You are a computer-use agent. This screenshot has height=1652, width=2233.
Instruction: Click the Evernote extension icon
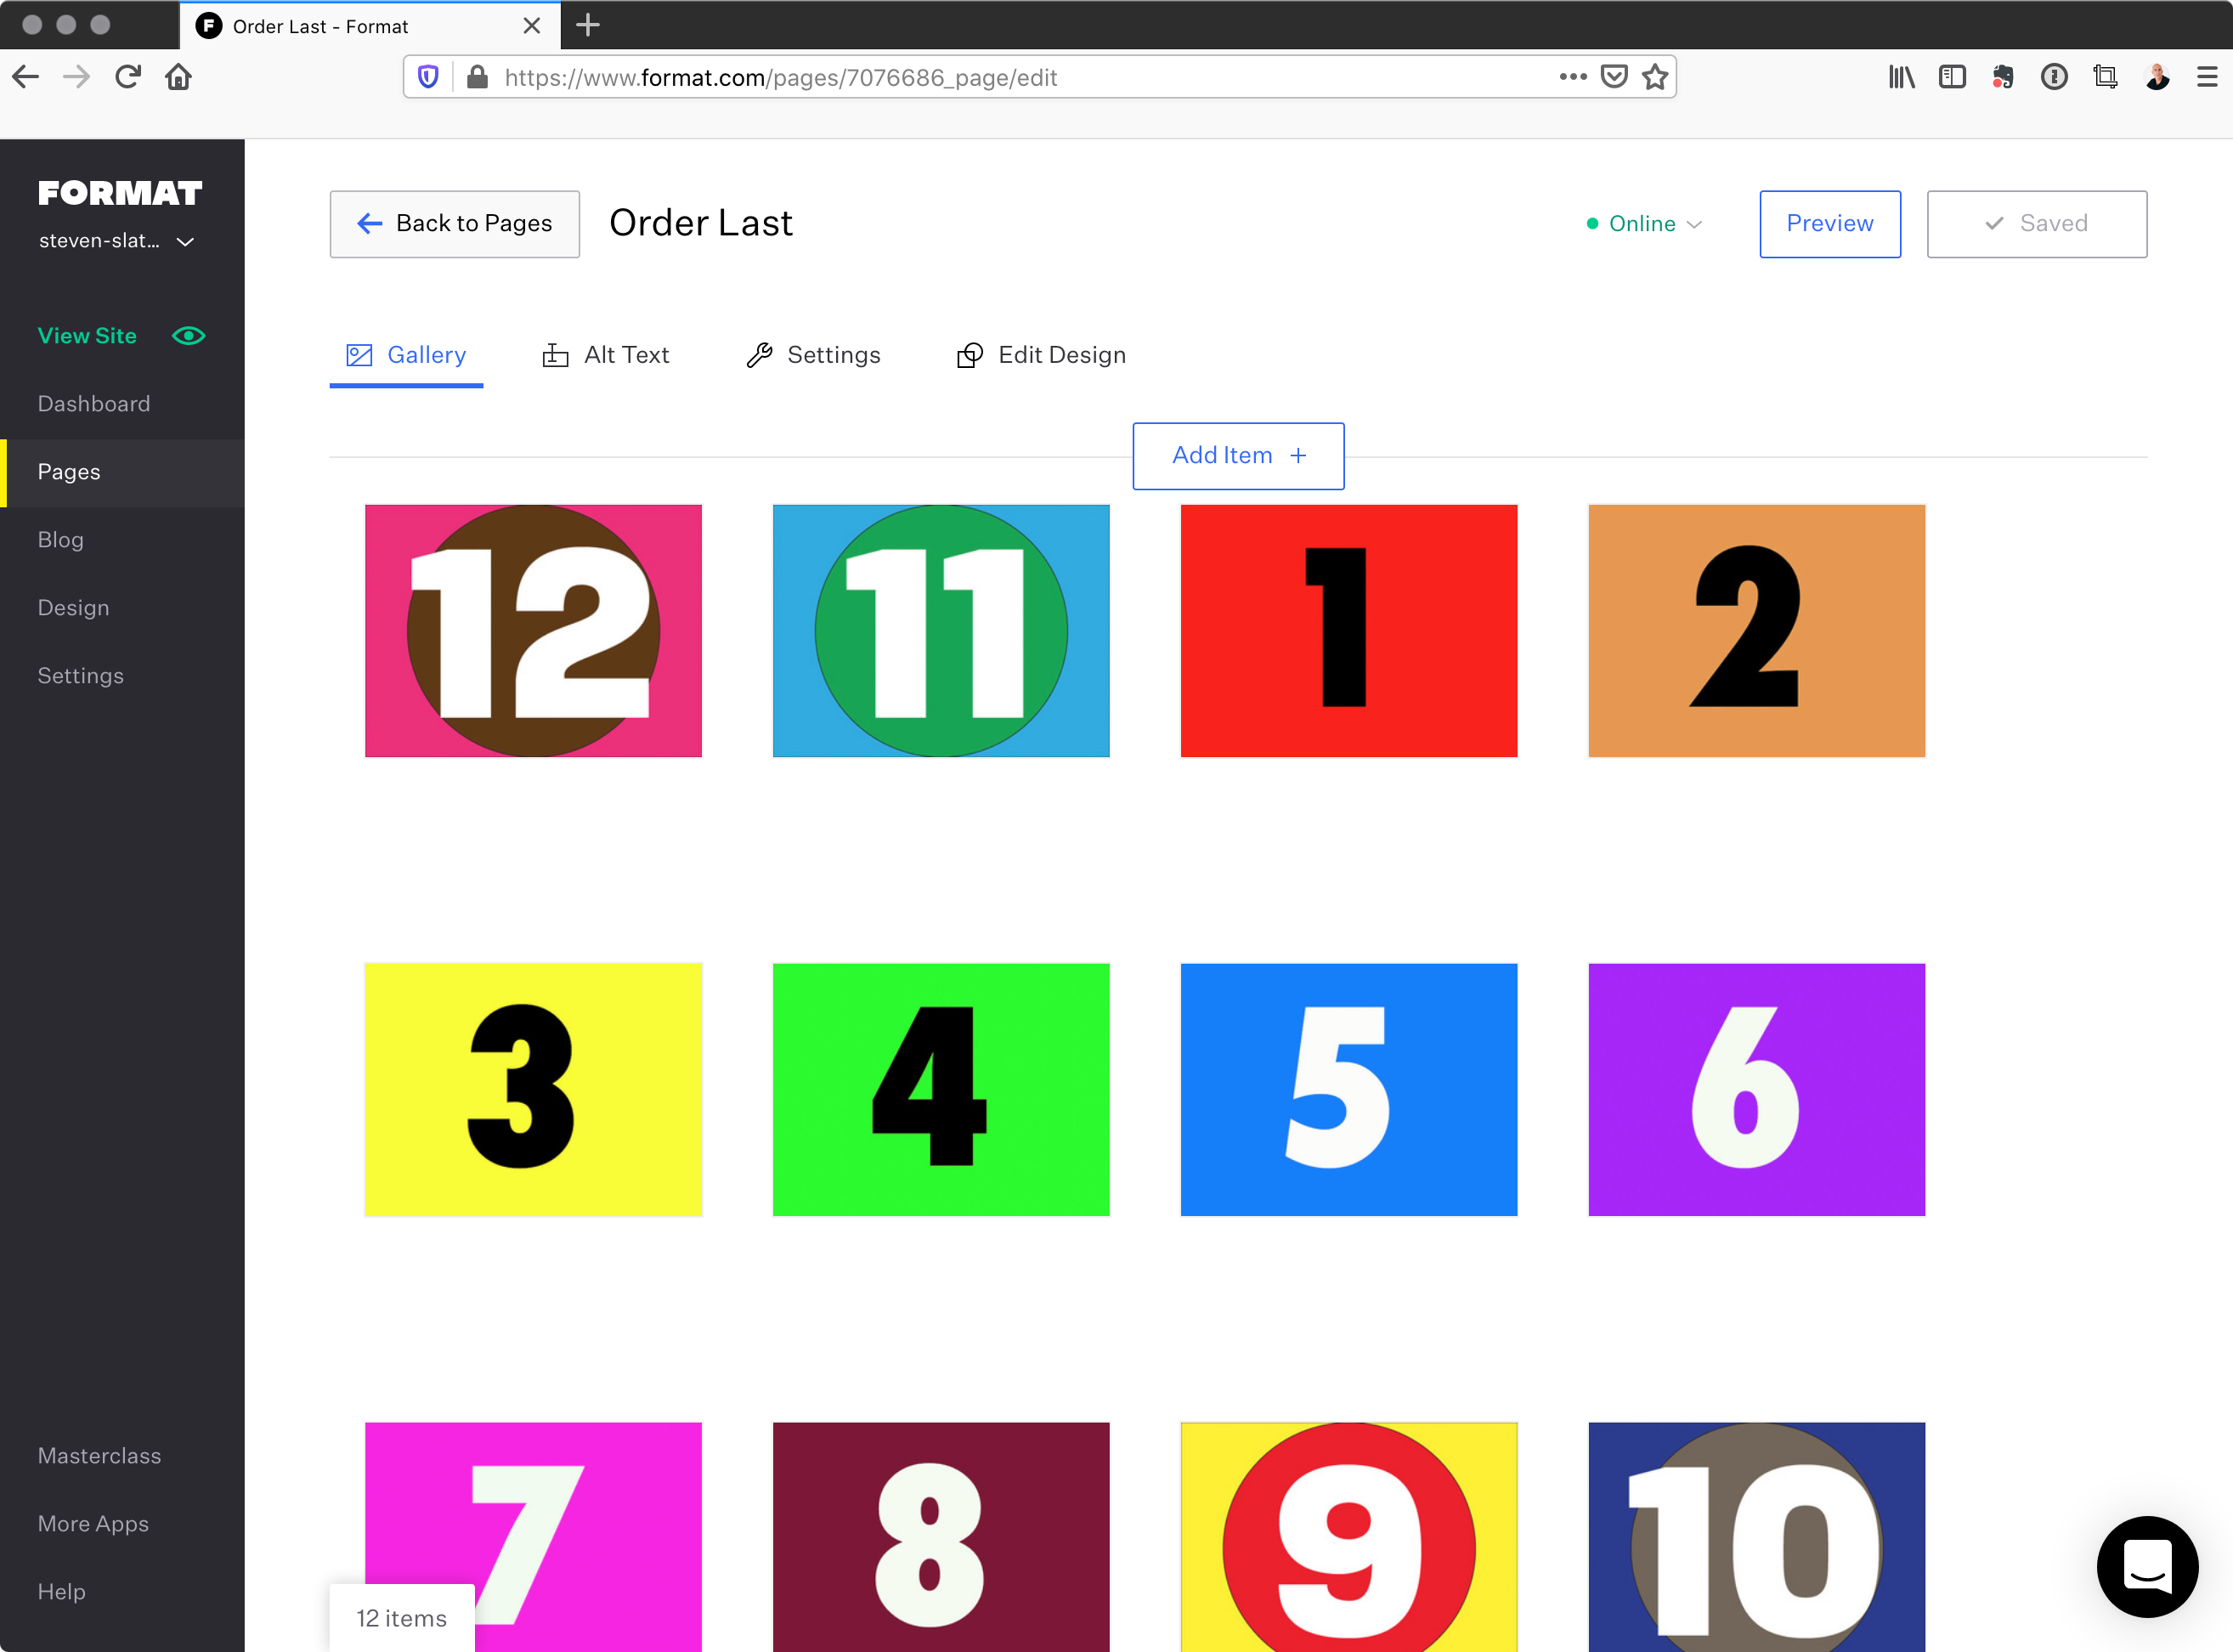pos(2003,77)
